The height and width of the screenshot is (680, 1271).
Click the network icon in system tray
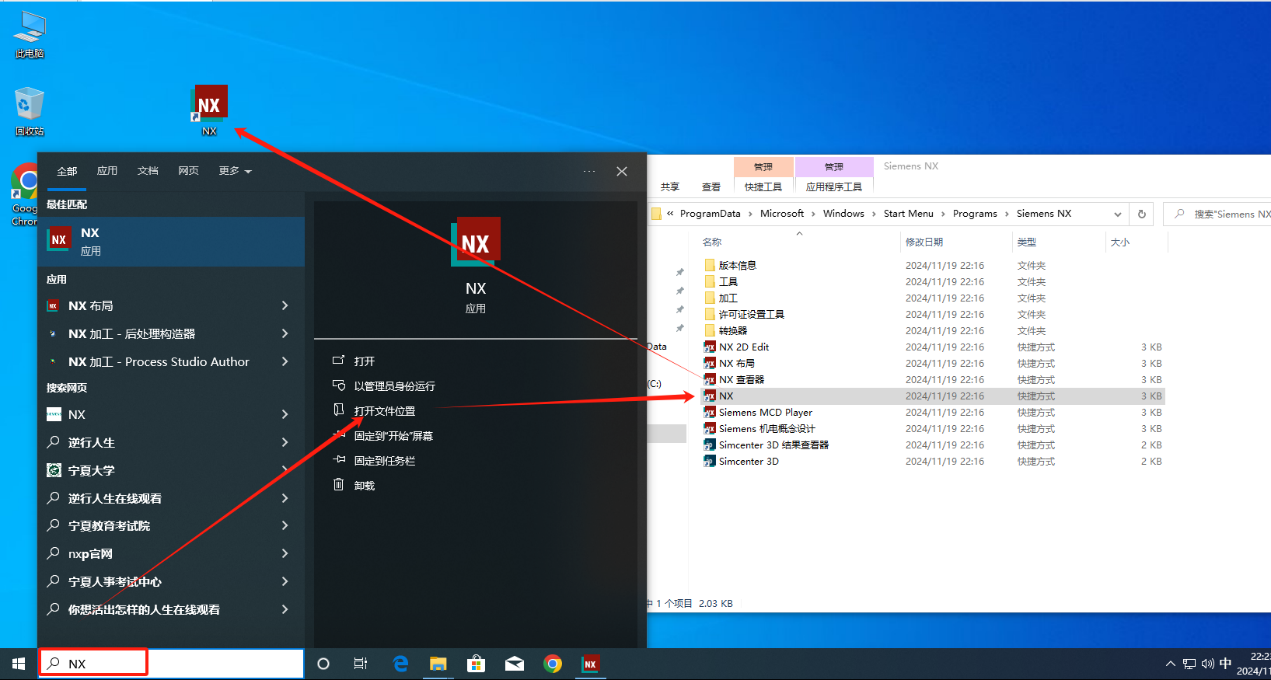click(x=1189, y=663)
